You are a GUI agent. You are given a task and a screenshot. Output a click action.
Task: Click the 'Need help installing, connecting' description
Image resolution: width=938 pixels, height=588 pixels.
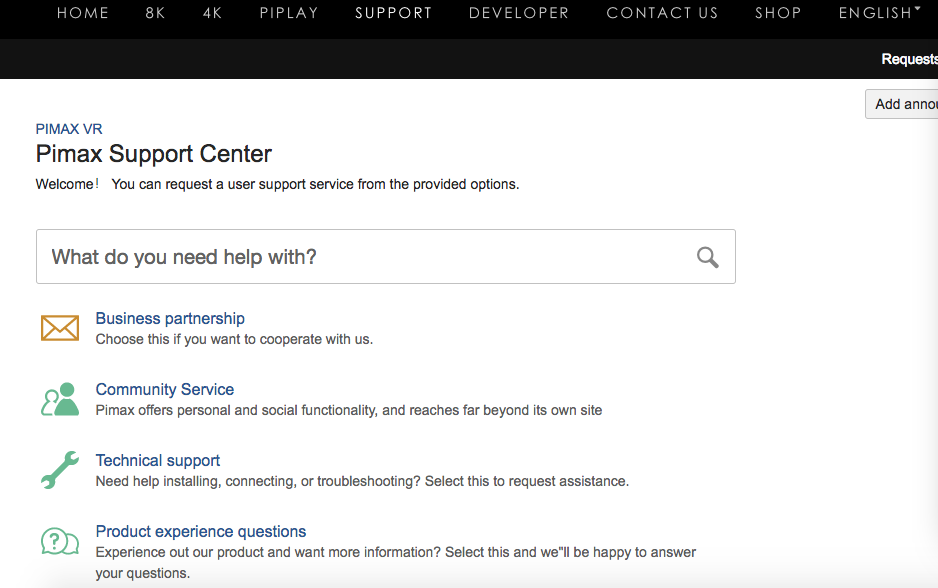tap(362, 481)
